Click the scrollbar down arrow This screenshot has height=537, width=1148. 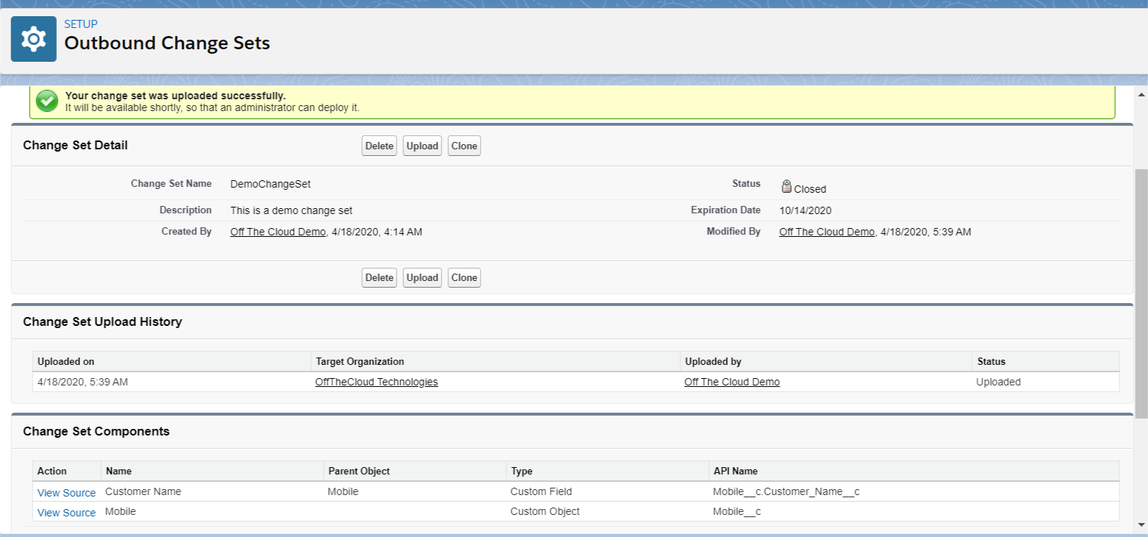tap(1141, 525)
